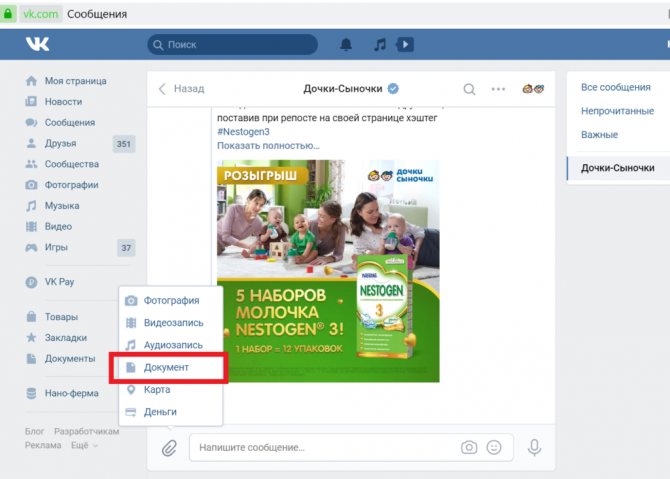Image resolution: width=670 pixels, height=479 pixels.
Task: Open the Nestogen giveaway image
Action: point(328,271)
